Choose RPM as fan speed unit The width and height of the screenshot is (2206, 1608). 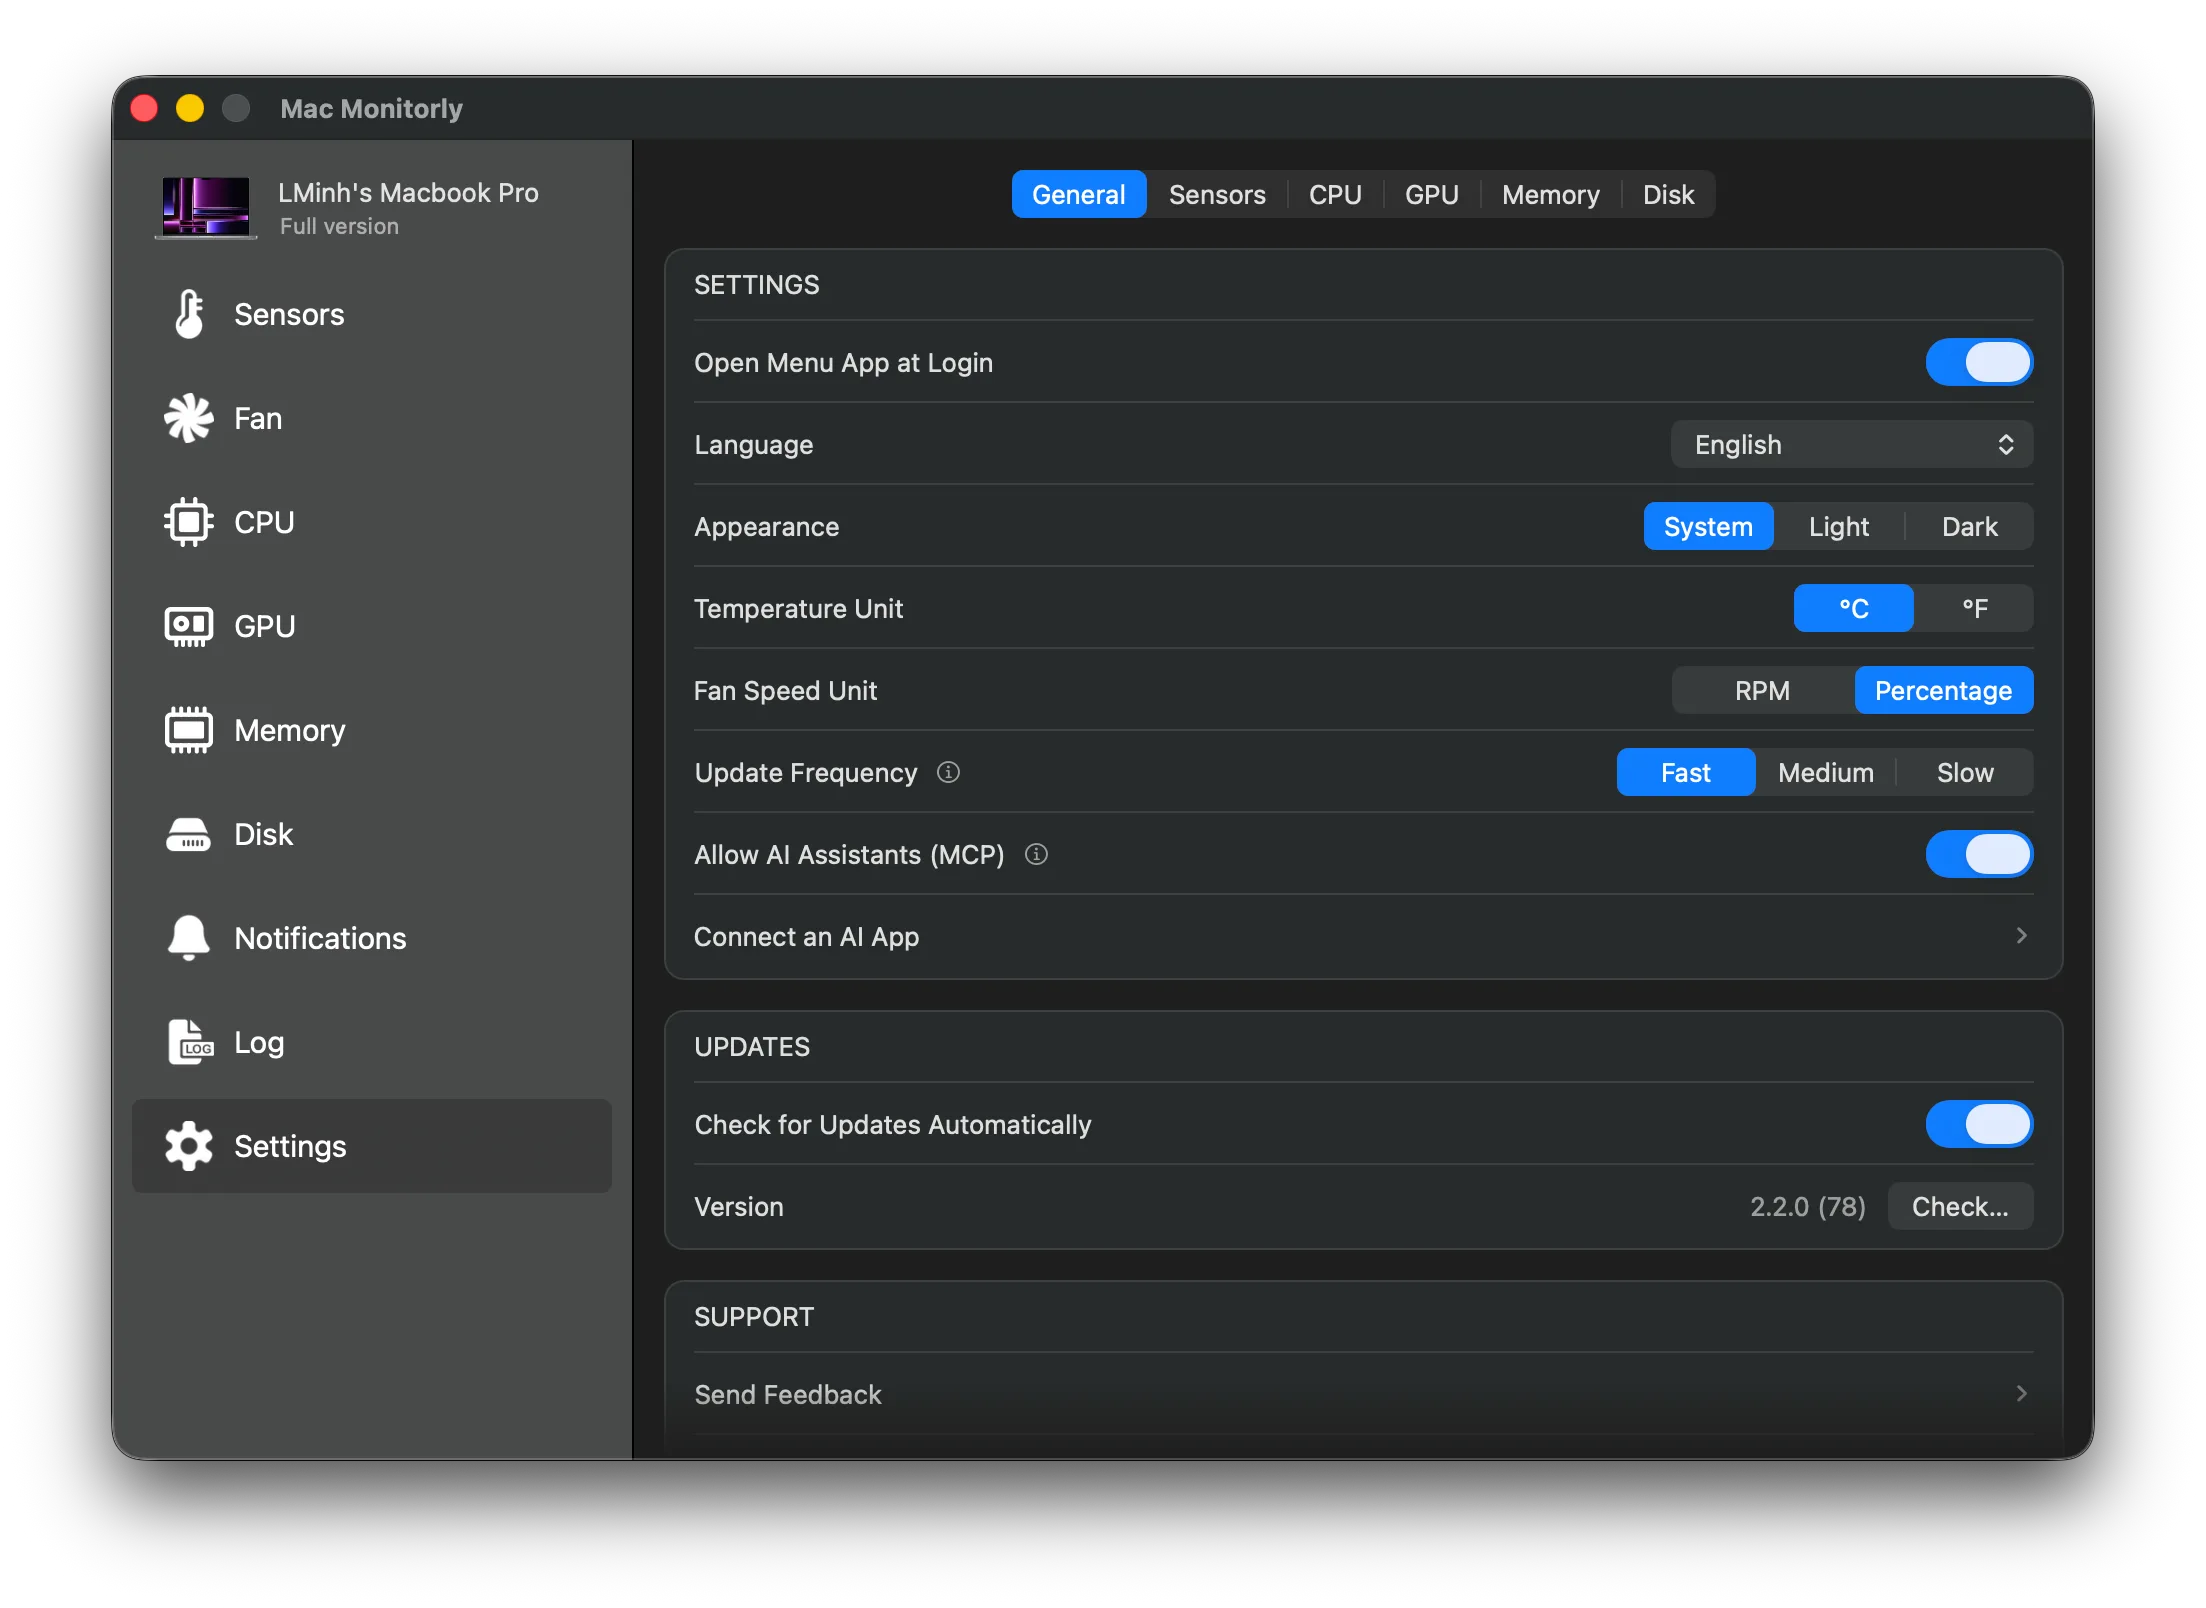tap(1762, 690)
